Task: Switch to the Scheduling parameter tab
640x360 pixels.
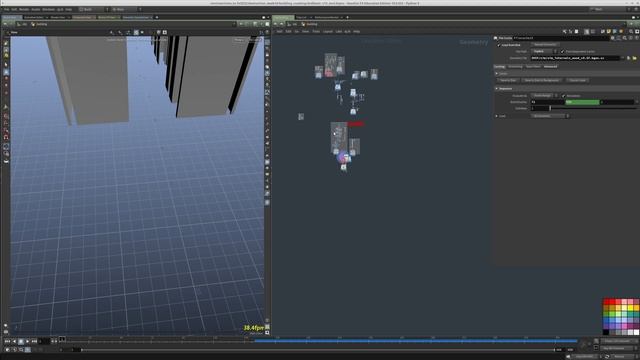Action: (x=515, y=67)
